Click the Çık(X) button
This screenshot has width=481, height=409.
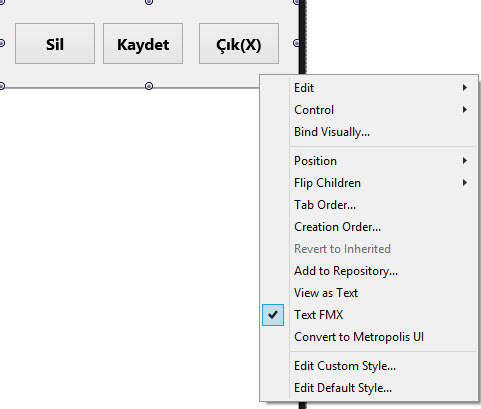(x=239, y=43)
